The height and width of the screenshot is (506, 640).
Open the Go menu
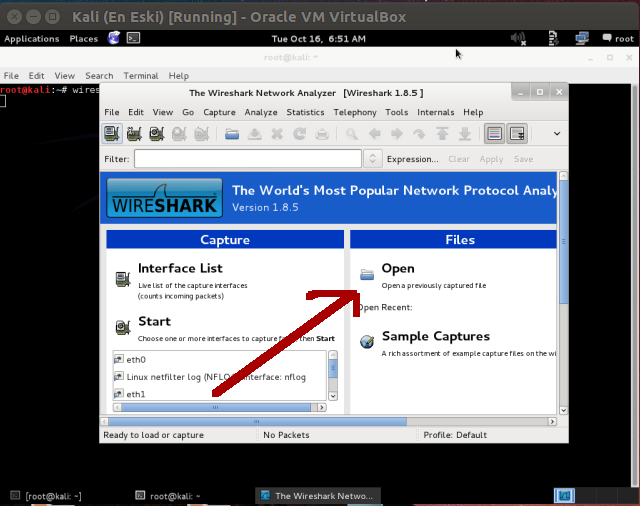[188, 112]
